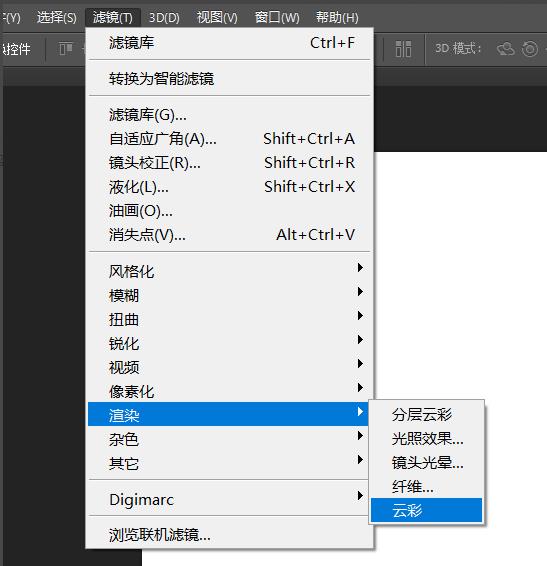Expand the 像素化 submenu
The image size is (547, 566).
[x=229, y=391]
